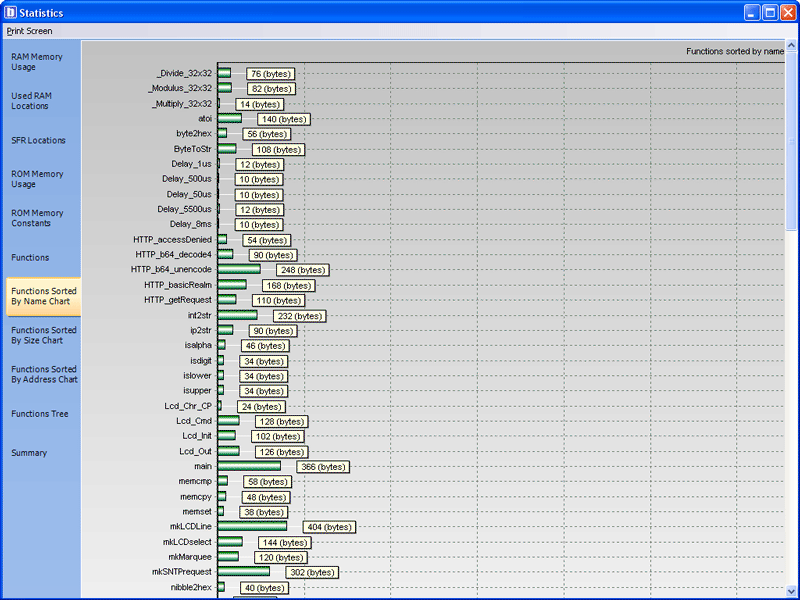Click the vertical scrollbar thumb
This screenshot has height=600, width=800.
tap(791, 140)
